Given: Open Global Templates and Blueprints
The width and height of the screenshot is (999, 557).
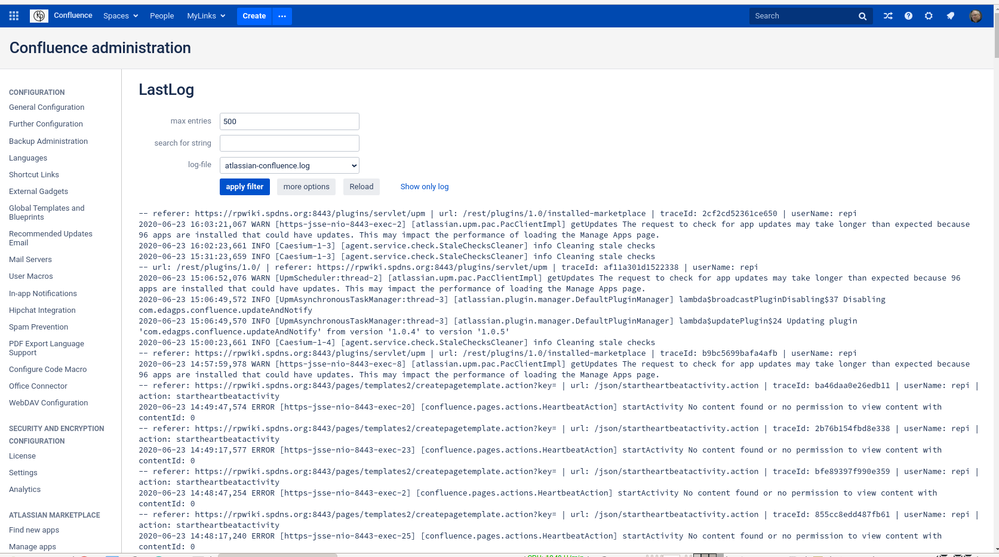Looking at the screenshot, I should [47, 212].
